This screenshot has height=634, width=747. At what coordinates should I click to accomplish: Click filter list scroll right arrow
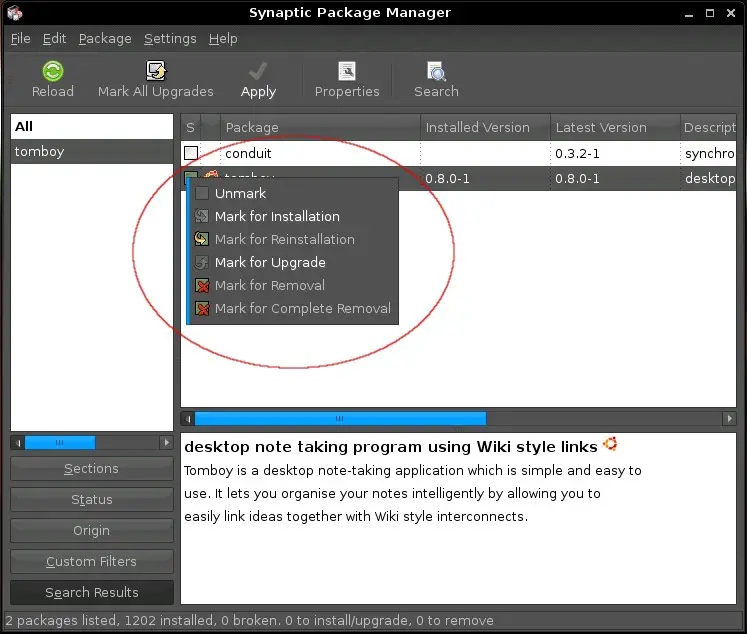point(166,443)
